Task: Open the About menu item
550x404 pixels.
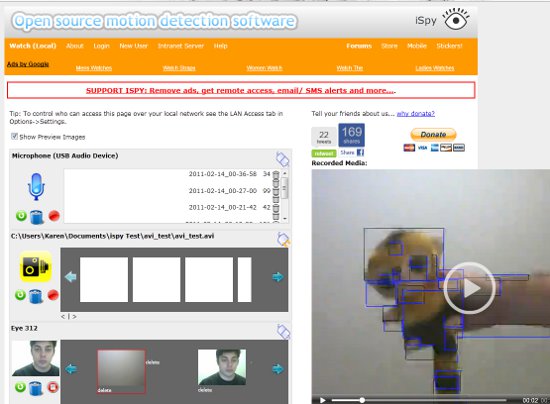Action: pos(75,46)
